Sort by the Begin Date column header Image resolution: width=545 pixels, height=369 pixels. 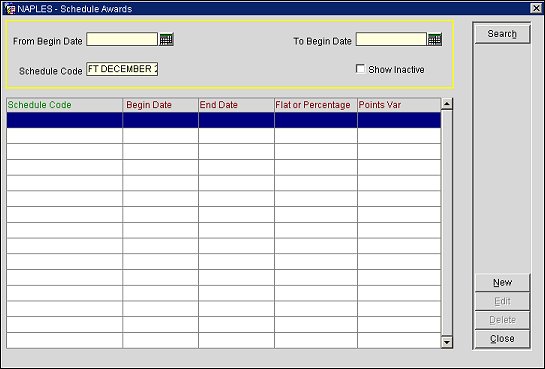(160, 105)
